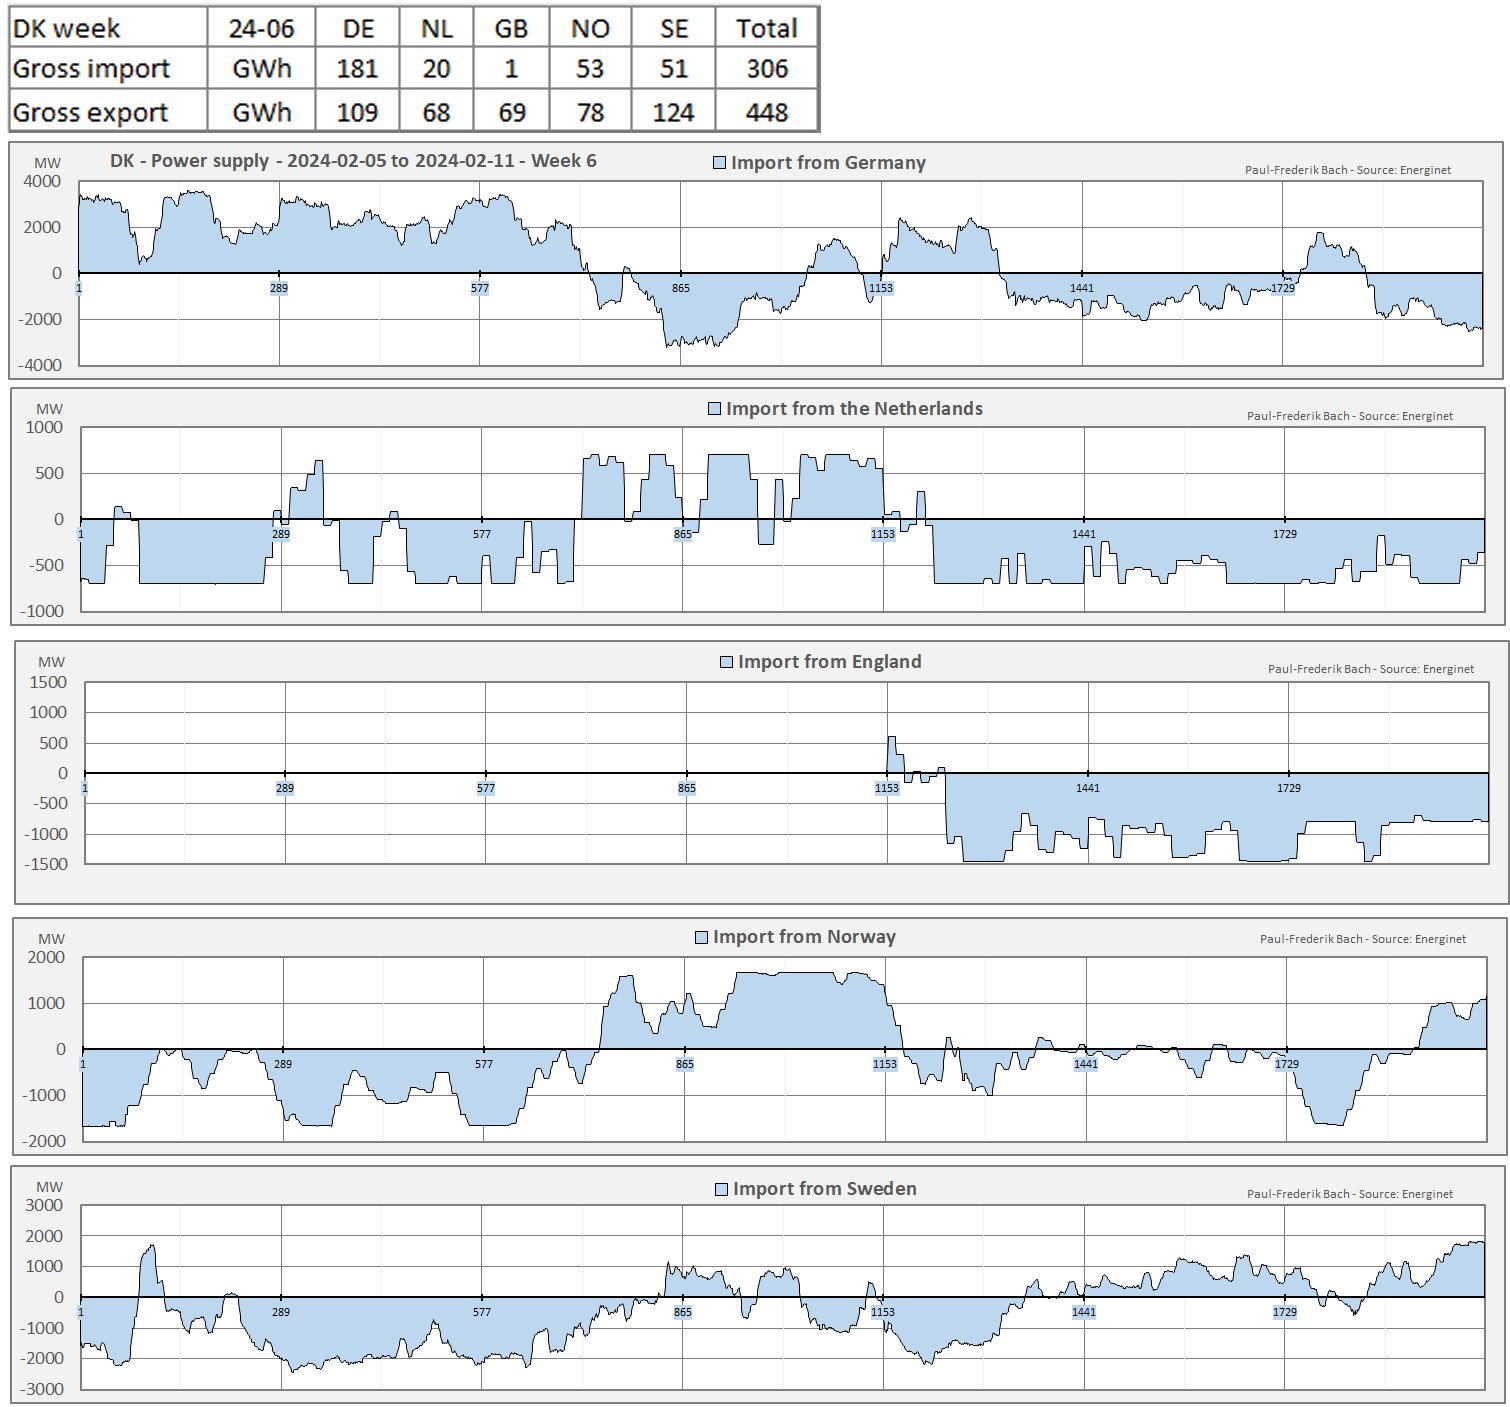Image resolution: width=1510 pixels, height=1407 pixels.
Task: Click the Import from England legend swatch
Action: pyautogui.click(x=726, y=662)
